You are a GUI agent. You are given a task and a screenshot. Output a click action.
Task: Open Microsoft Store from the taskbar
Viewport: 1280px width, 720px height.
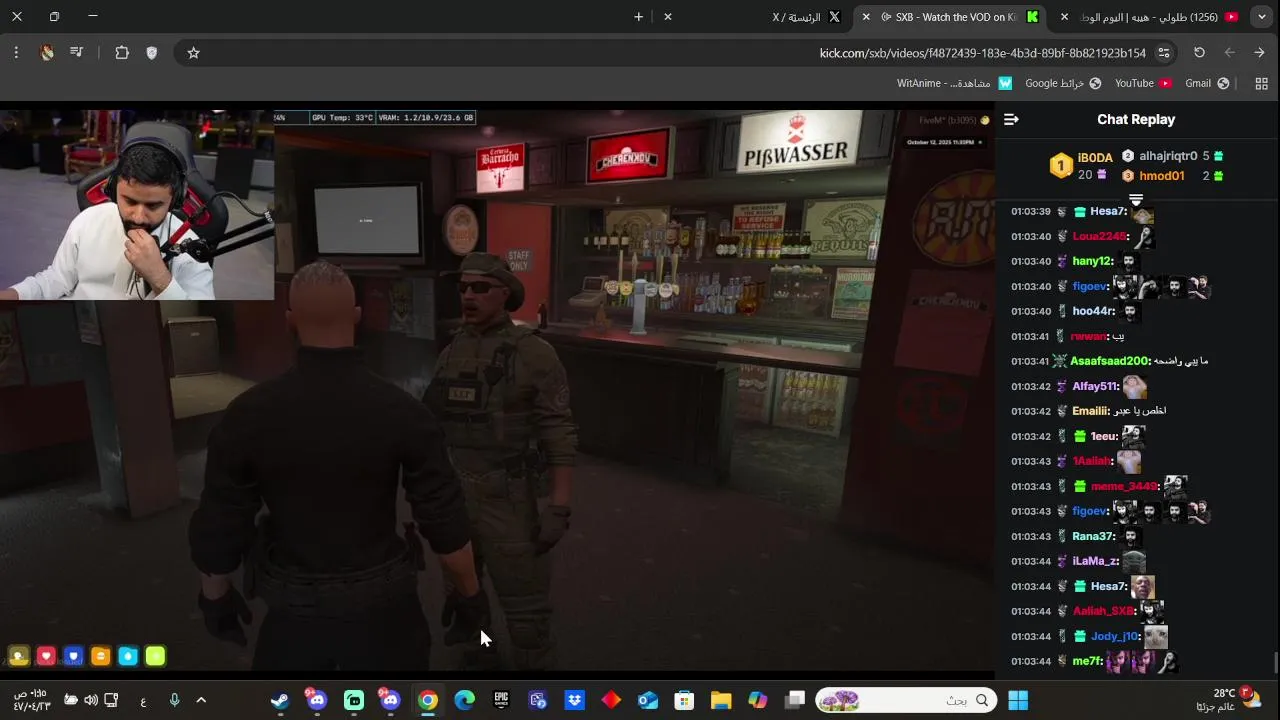[x=684, y=701]
